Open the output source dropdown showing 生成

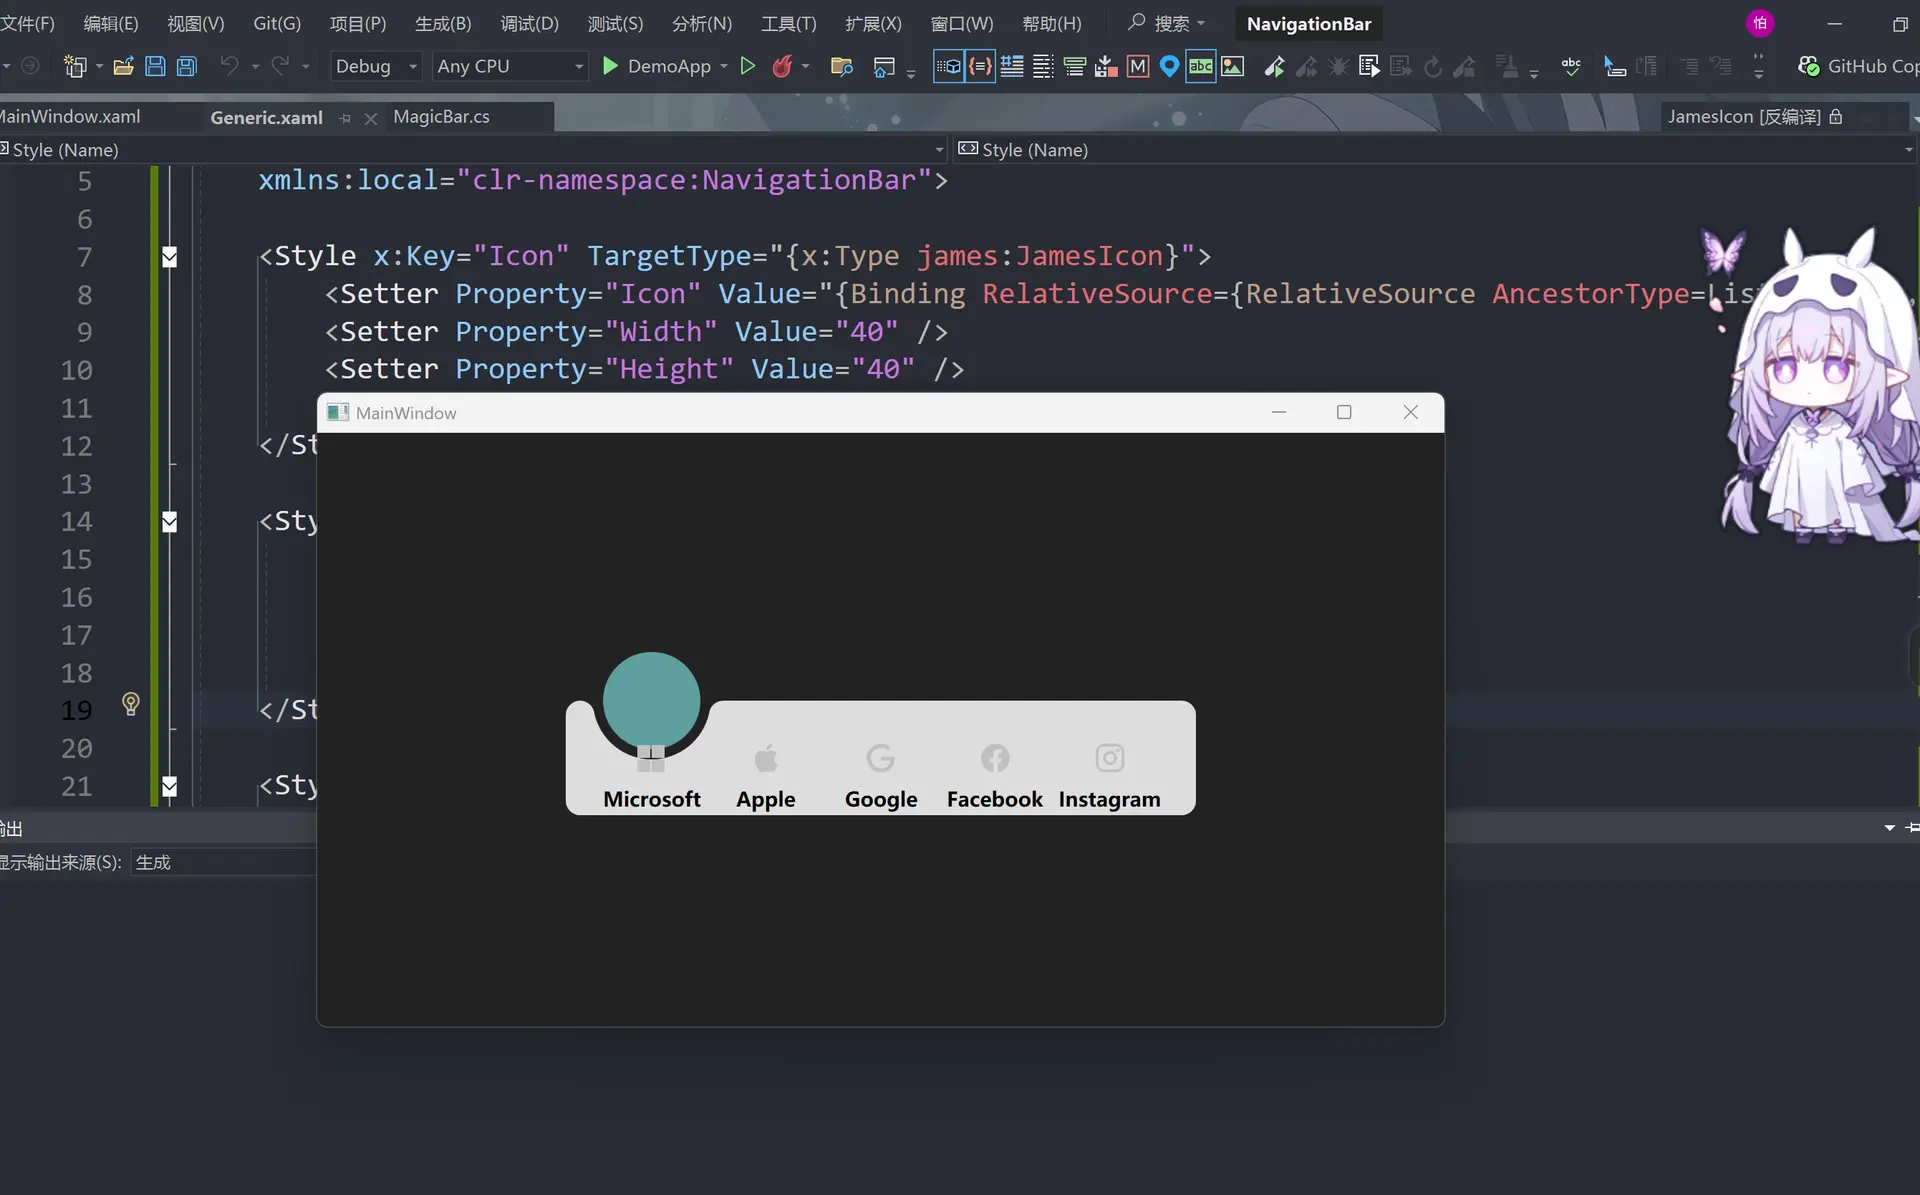coord(225,862)
